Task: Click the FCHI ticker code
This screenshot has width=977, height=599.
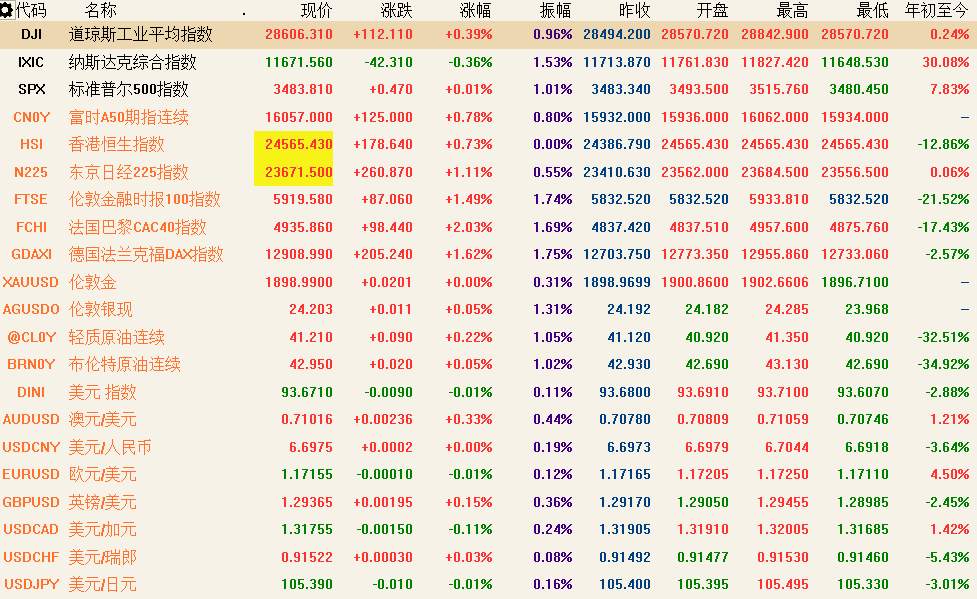Action: 31,227
